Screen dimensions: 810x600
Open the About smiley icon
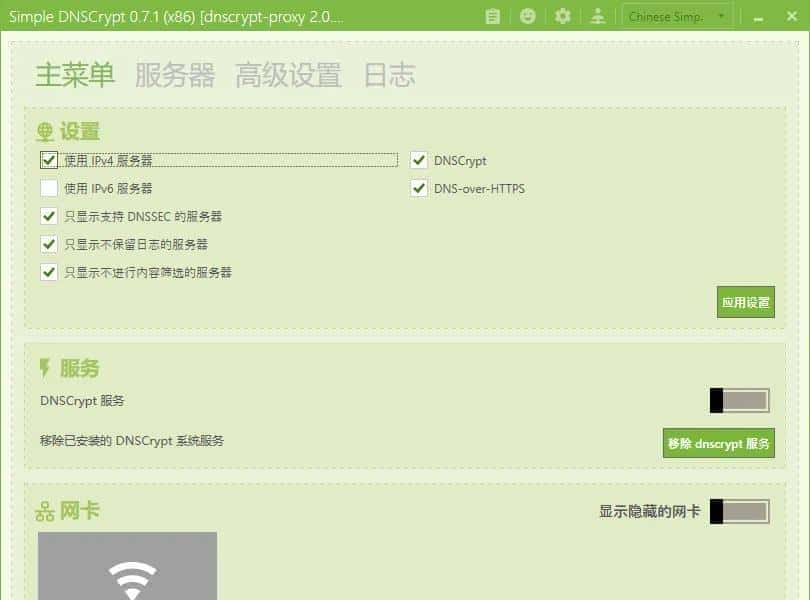pos(526,16)
